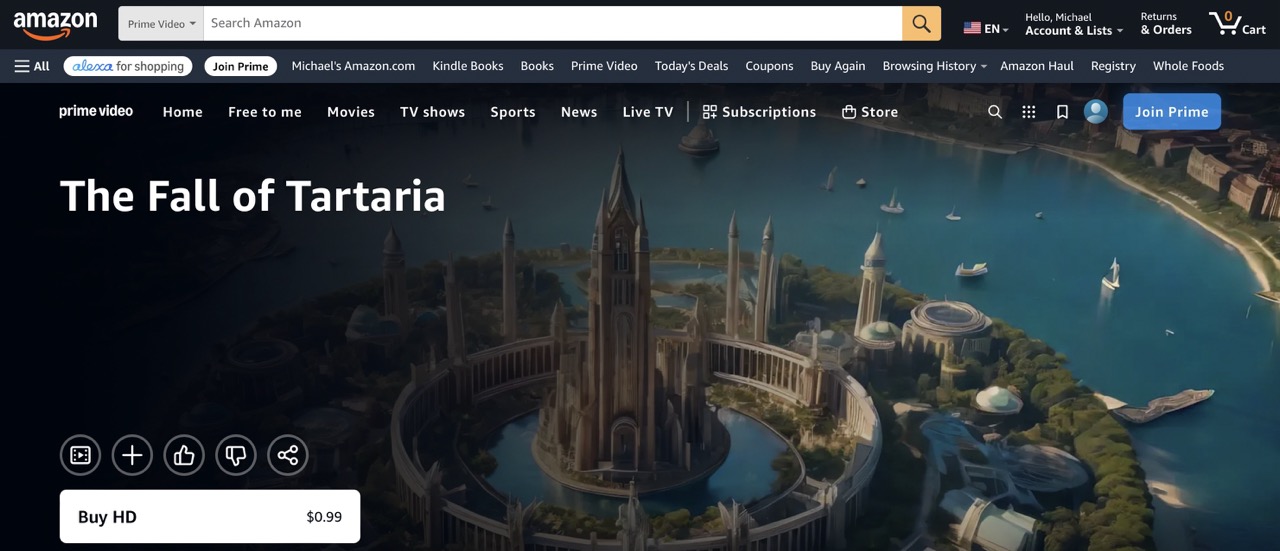
Task: Open Whole Foods link
Action: [x=1188, y=66]
